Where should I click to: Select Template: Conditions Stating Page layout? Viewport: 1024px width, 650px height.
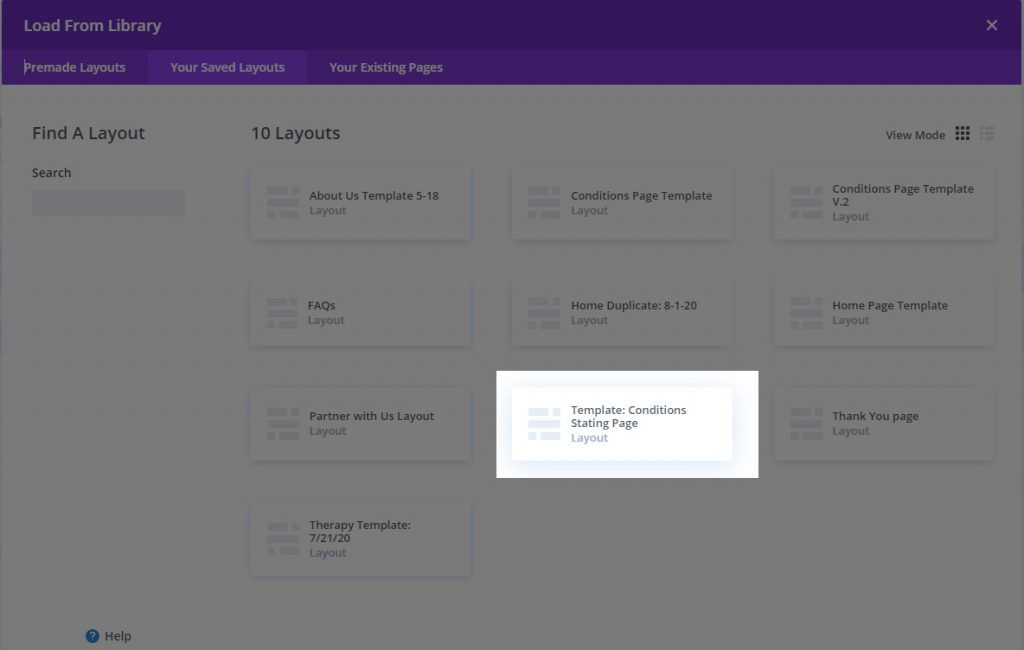(x=622, y=423)
